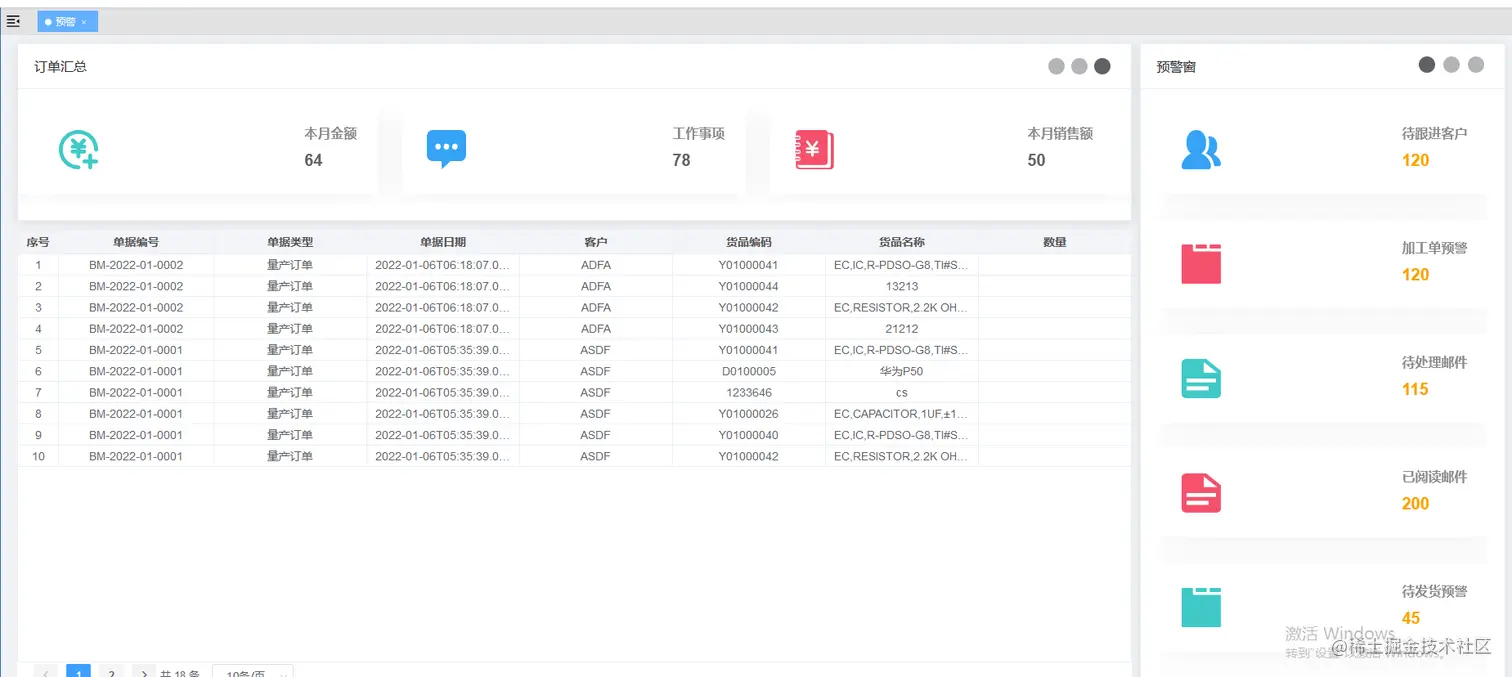1512x677 pixels.
Task: Click the 工作事项 label
Action: 698,133
